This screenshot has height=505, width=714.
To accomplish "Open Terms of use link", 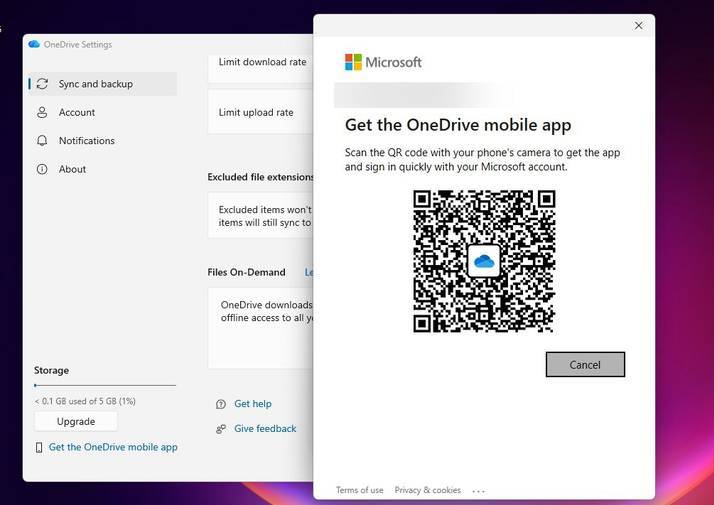I will coord(360,490).
